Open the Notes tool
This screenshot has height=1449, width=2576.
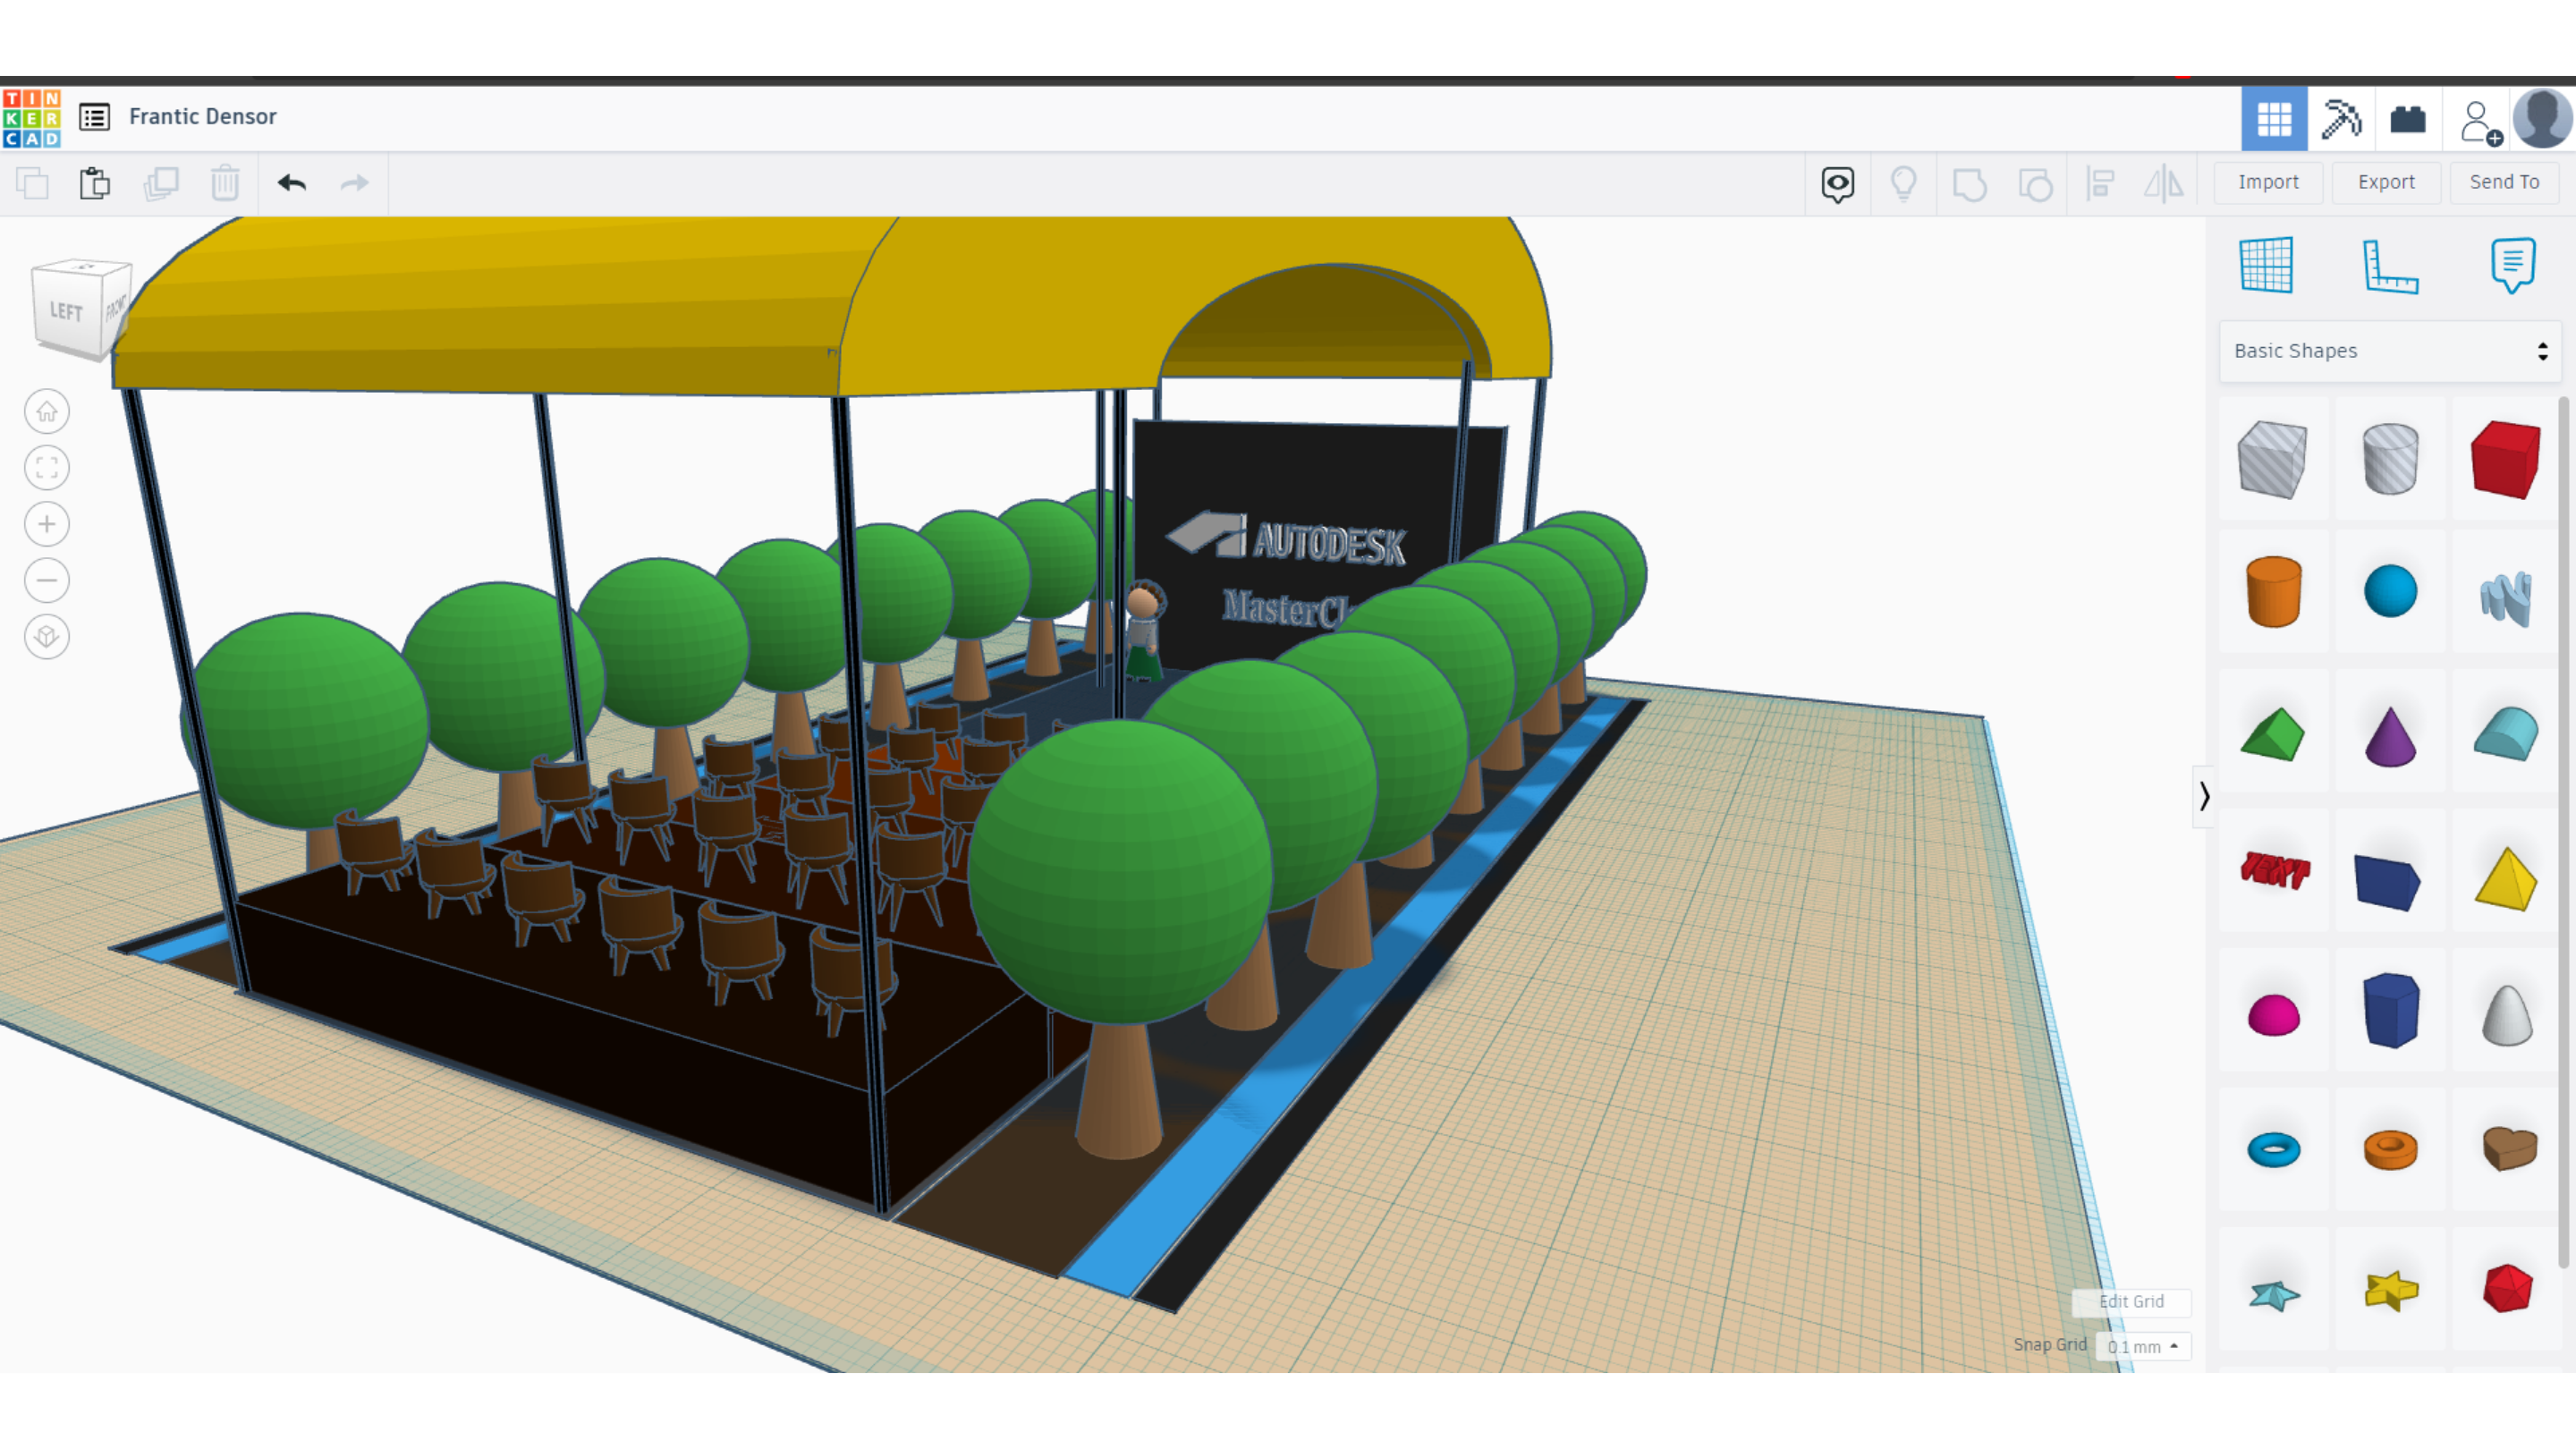(2512, 266)
